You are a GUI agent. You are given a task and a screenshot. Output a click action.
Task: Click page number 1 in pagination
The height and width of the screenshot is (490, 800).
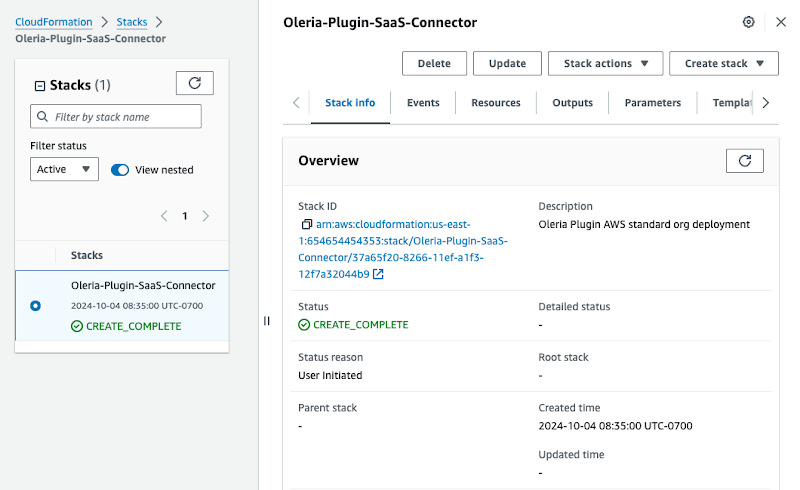coord(185,216)
